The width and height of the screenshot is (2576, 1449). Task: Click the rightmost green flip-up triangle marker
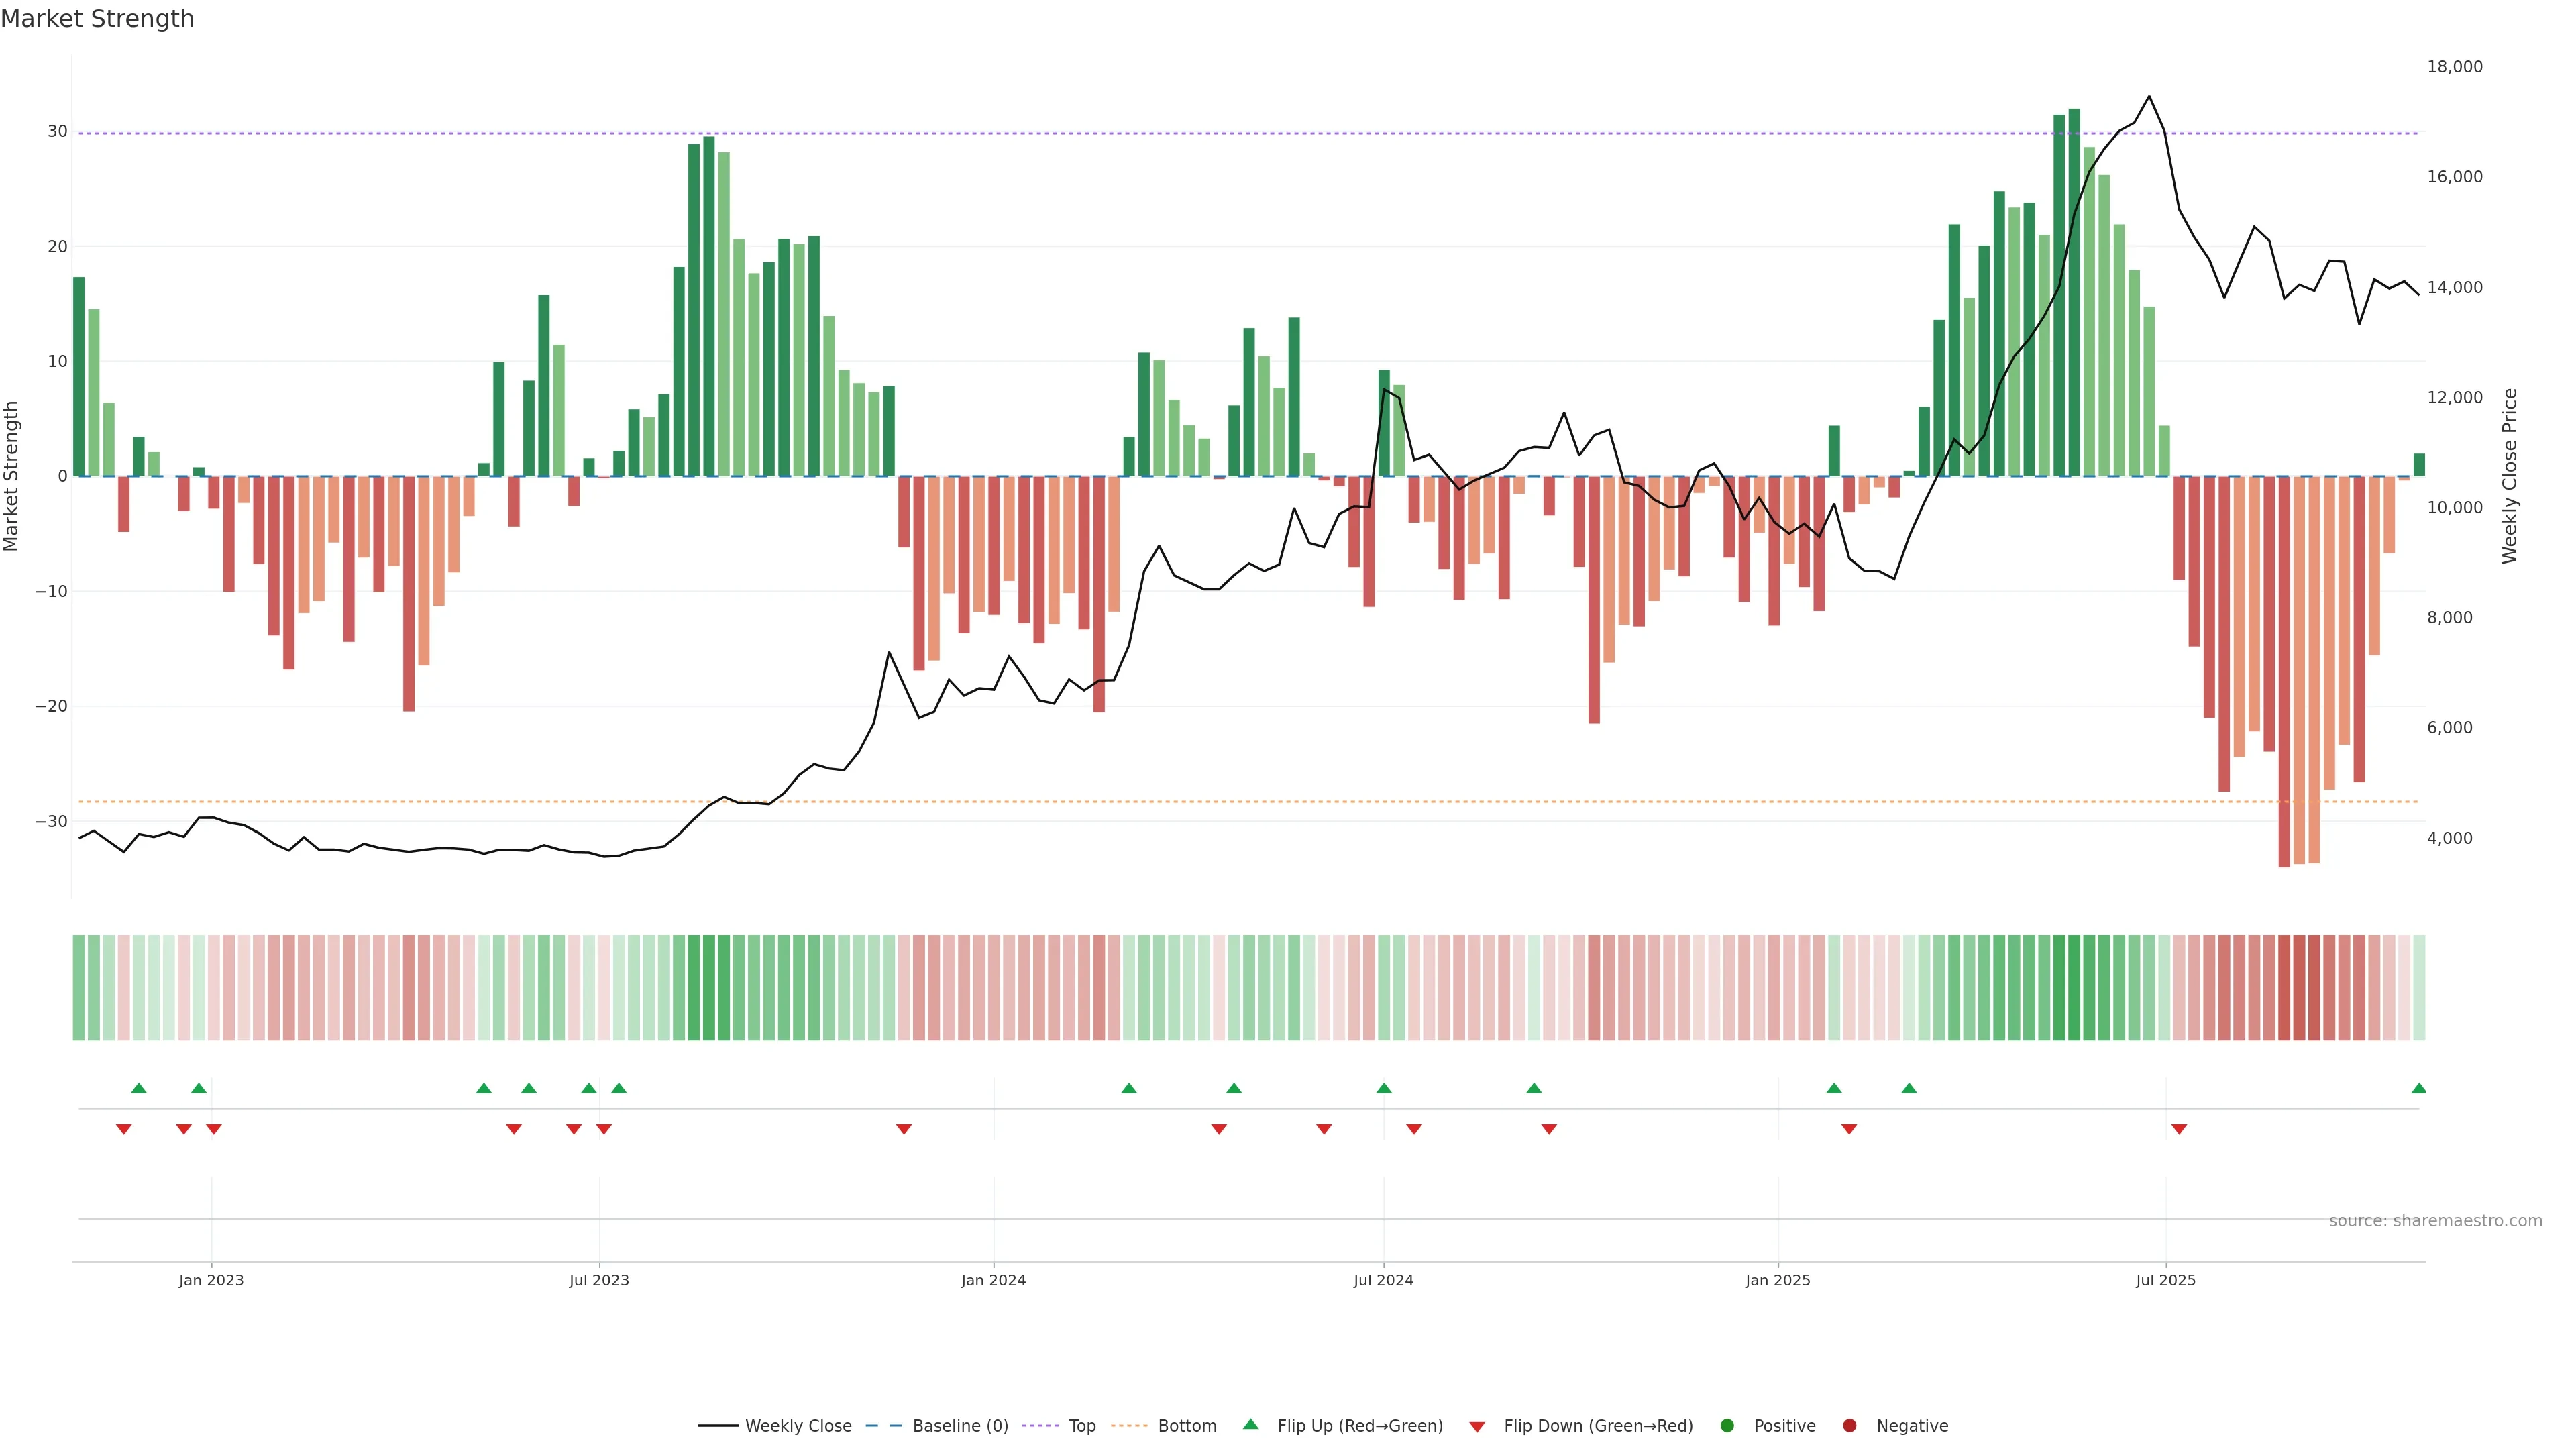click(2418, 1088)
